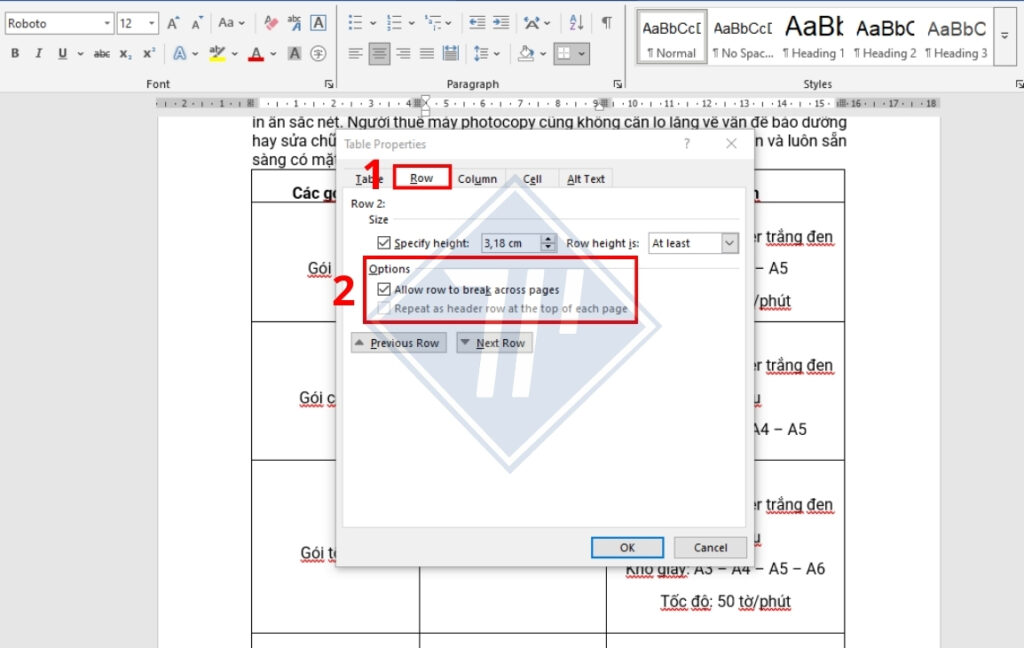The width and height of the screenshot is (1024, 648).
Task: Toggle Show/Hide paragraph marks
Action: click(607, 24)
